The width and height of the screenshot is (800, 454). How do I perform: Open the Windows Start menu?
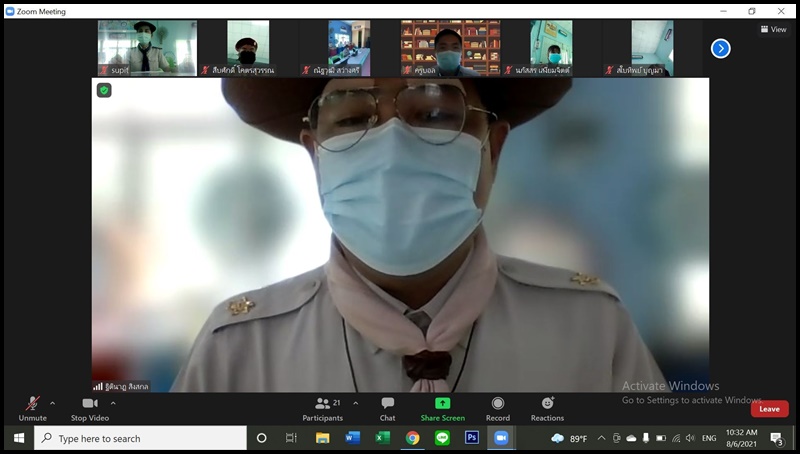coord(19,438)
